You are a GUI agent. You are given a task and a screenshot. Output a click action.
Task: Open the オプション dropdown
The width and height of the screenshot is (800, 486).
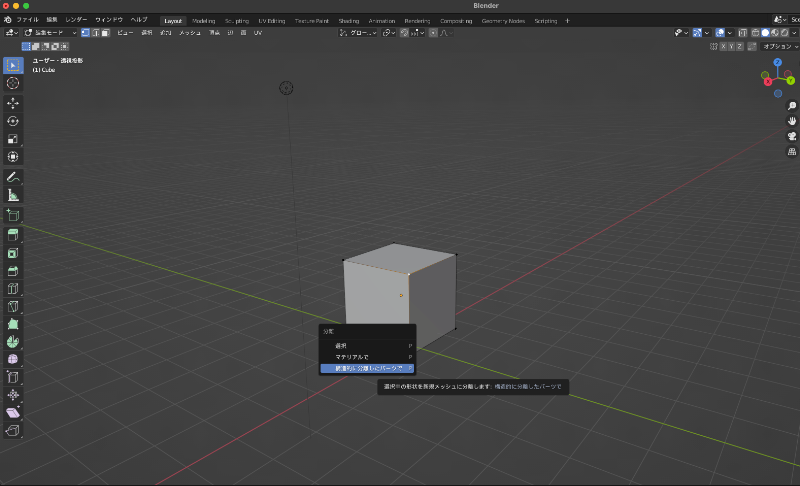click(x=780, y=46)
